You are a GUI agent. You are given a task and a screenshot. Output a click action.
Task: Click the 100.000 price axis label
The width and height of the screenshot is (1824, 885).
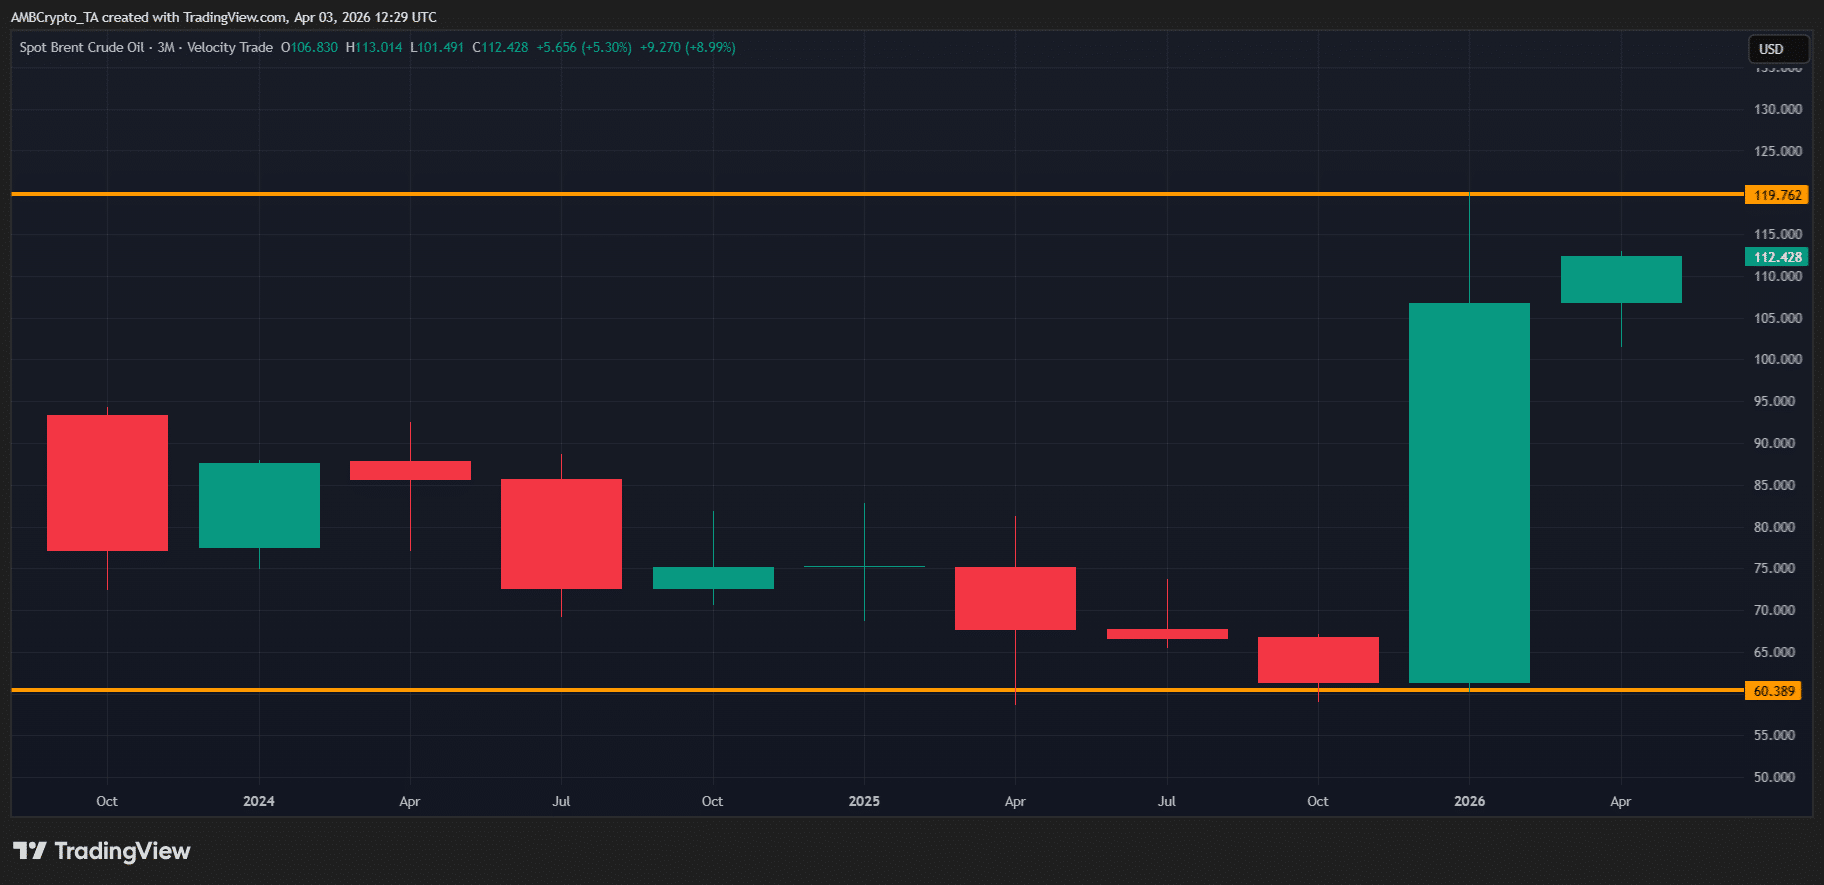tap(1777, 359)
